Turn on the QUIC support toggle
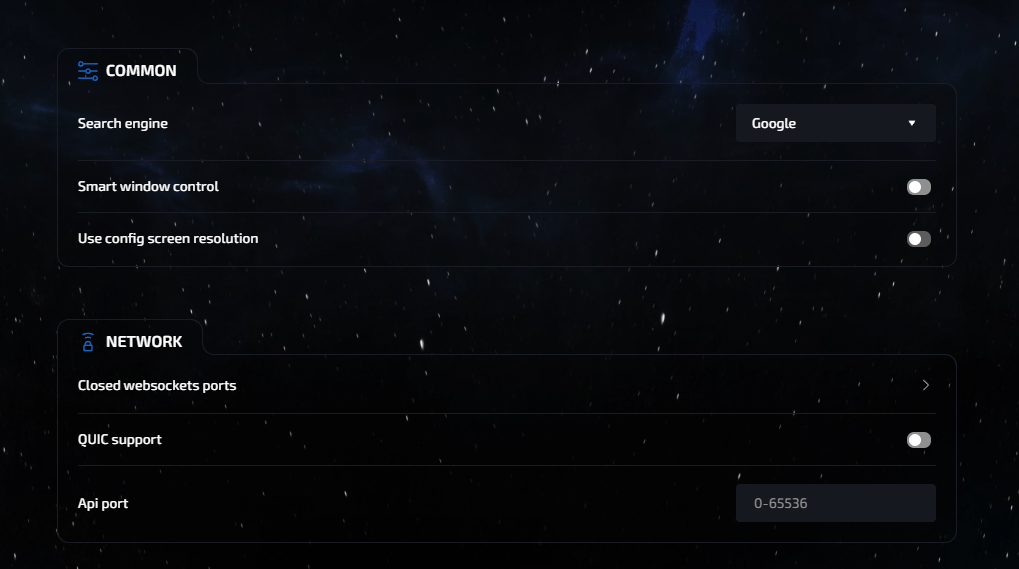1019x569 pixels. 918,440
